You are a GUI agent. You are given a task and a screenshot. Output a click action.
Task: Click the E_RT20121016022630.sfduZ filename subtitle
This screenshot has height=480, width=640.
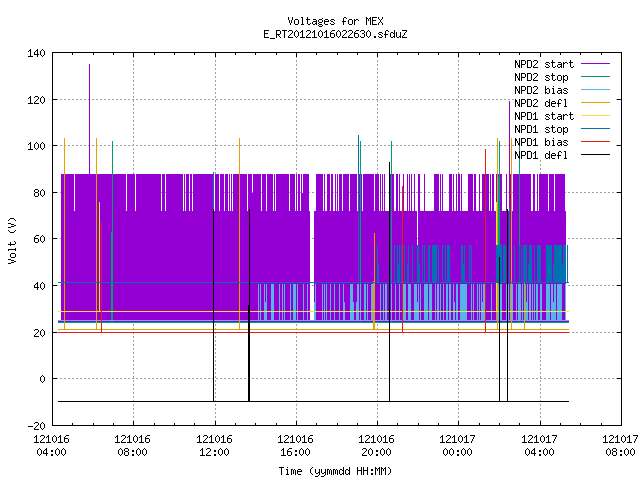point(335,34)
